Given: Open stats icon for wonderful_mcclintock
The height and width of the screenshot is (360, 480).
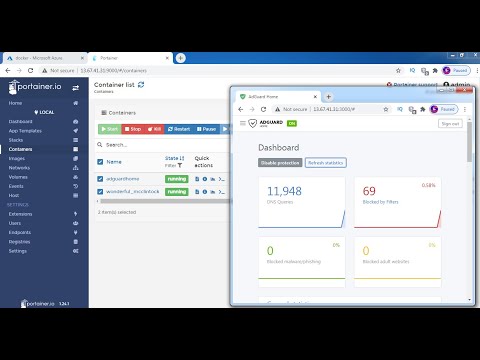Looking at the screenshot, I should [x=213, y=192].
